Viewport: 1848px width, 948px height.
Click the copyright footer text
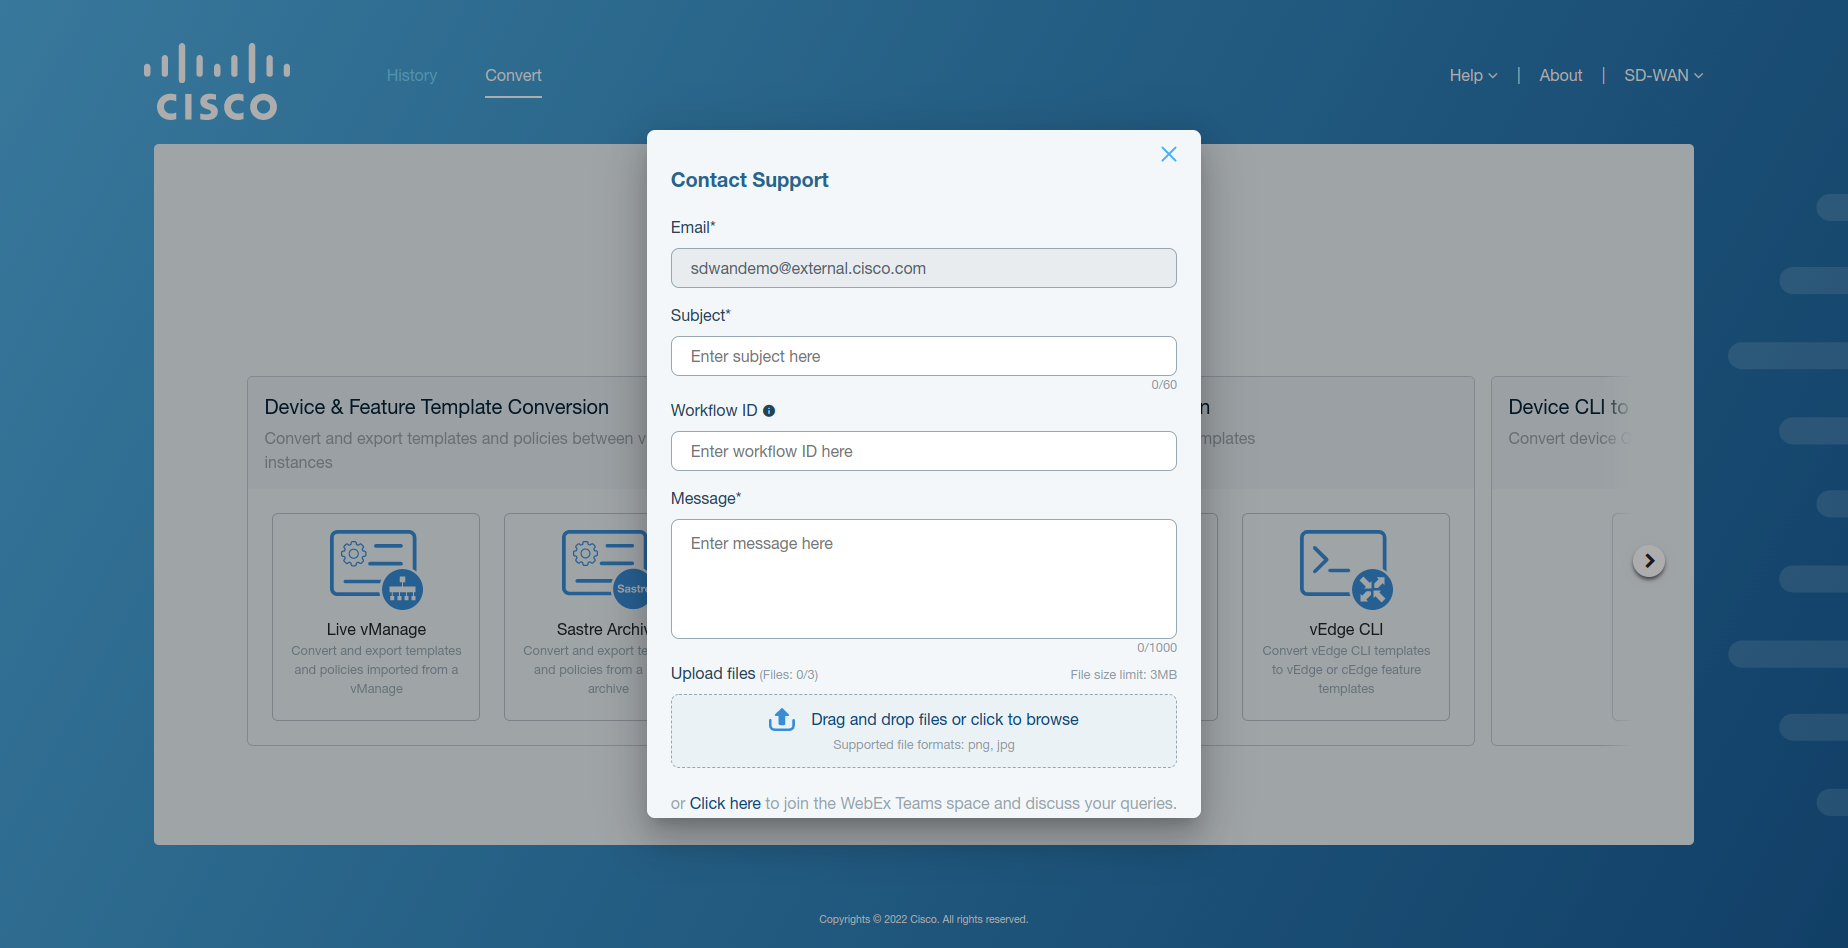coord(923,919)
